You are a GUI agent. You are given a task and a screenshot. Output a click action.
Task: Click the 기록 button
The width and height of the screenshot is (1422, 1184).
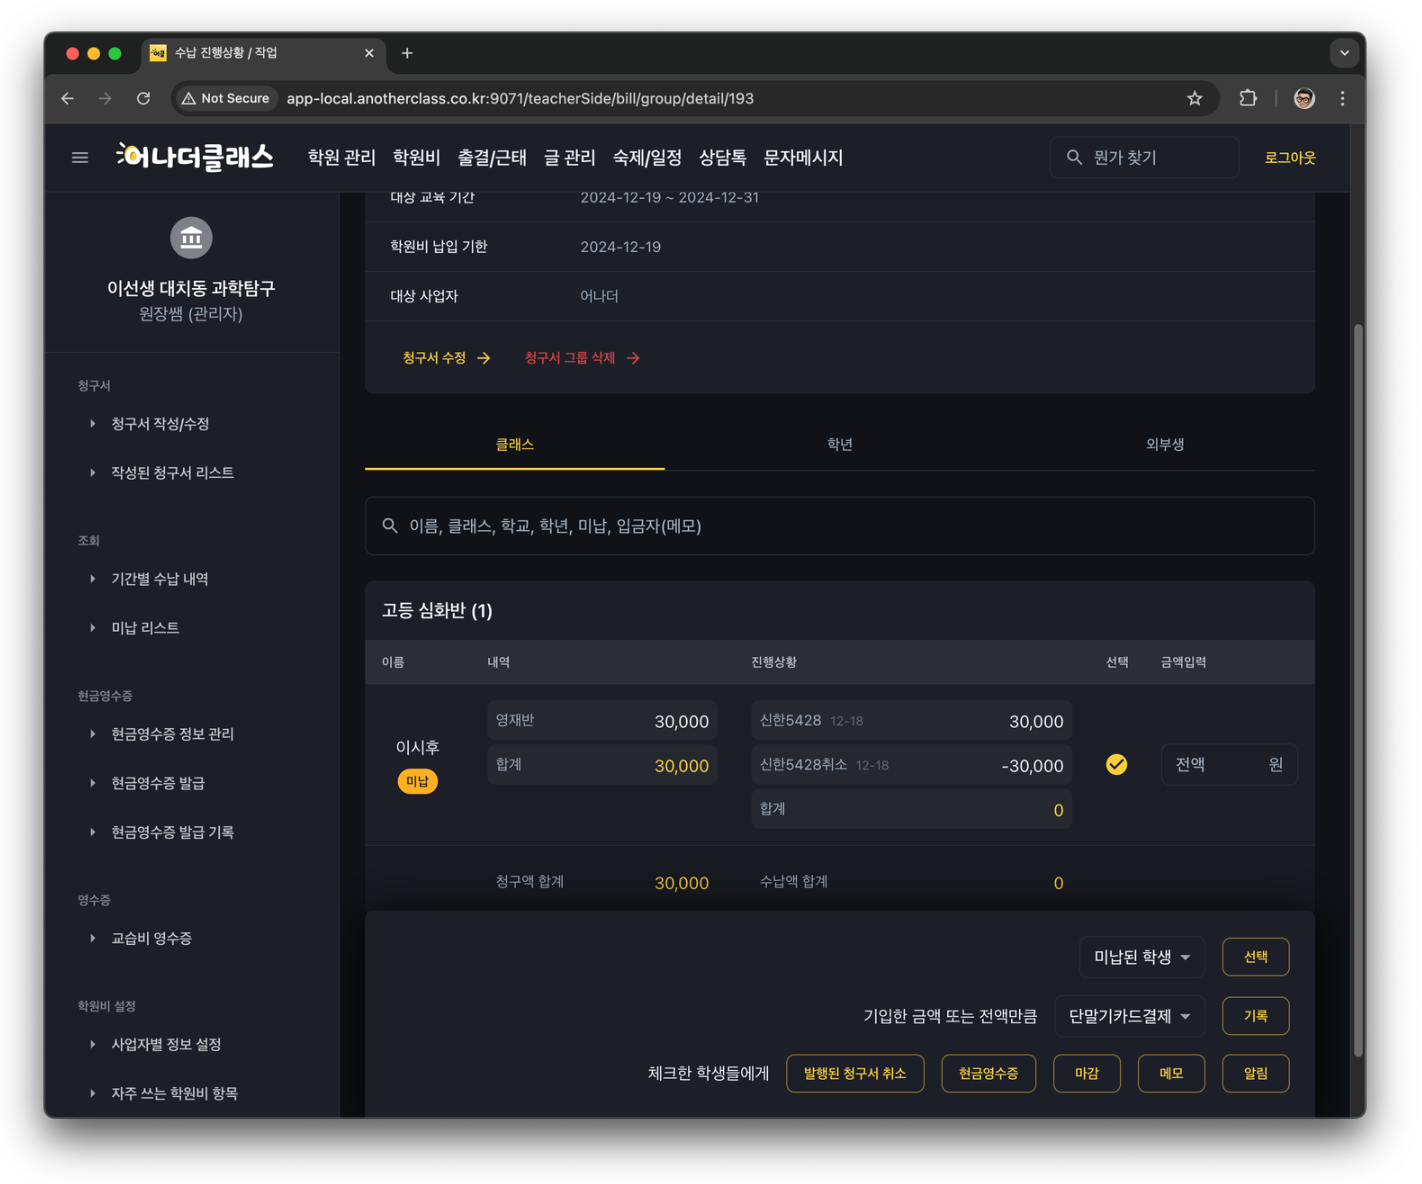point(1256,1016)
